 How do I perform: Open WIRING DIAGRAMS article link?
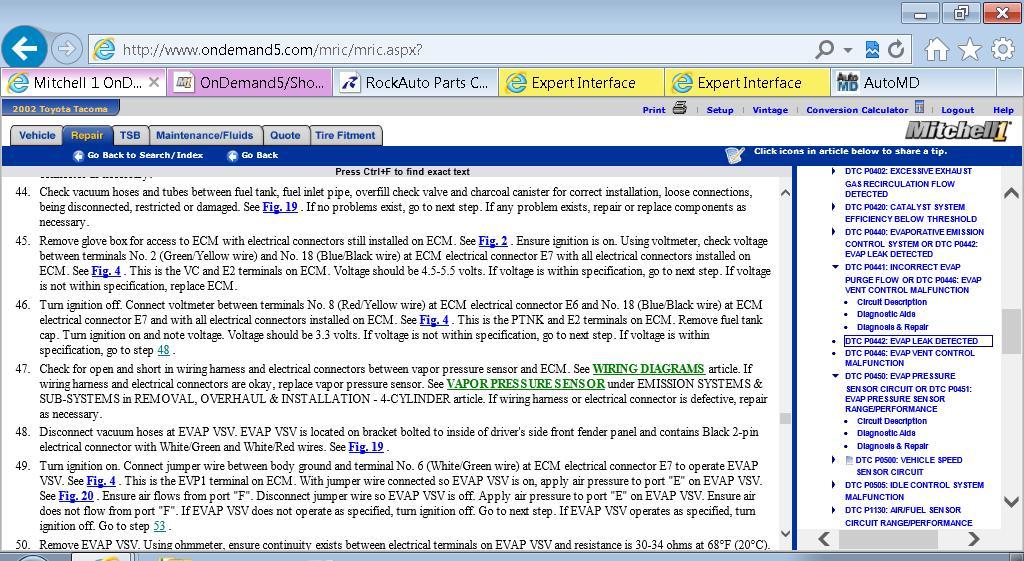click(x=648, y=369)
